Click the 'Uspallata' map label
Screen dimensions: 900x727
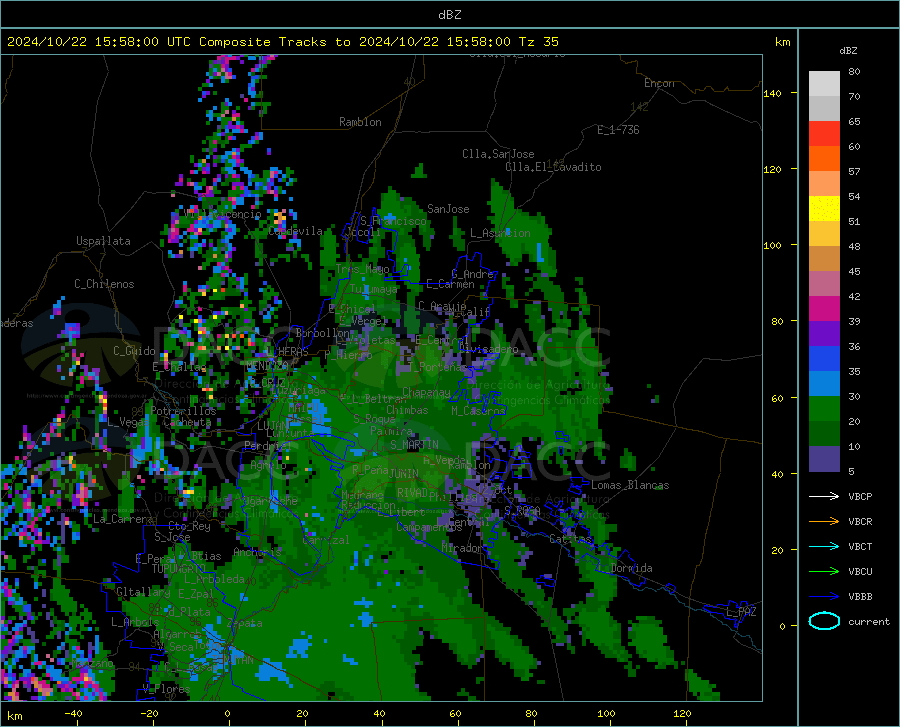tap(103, 242)
